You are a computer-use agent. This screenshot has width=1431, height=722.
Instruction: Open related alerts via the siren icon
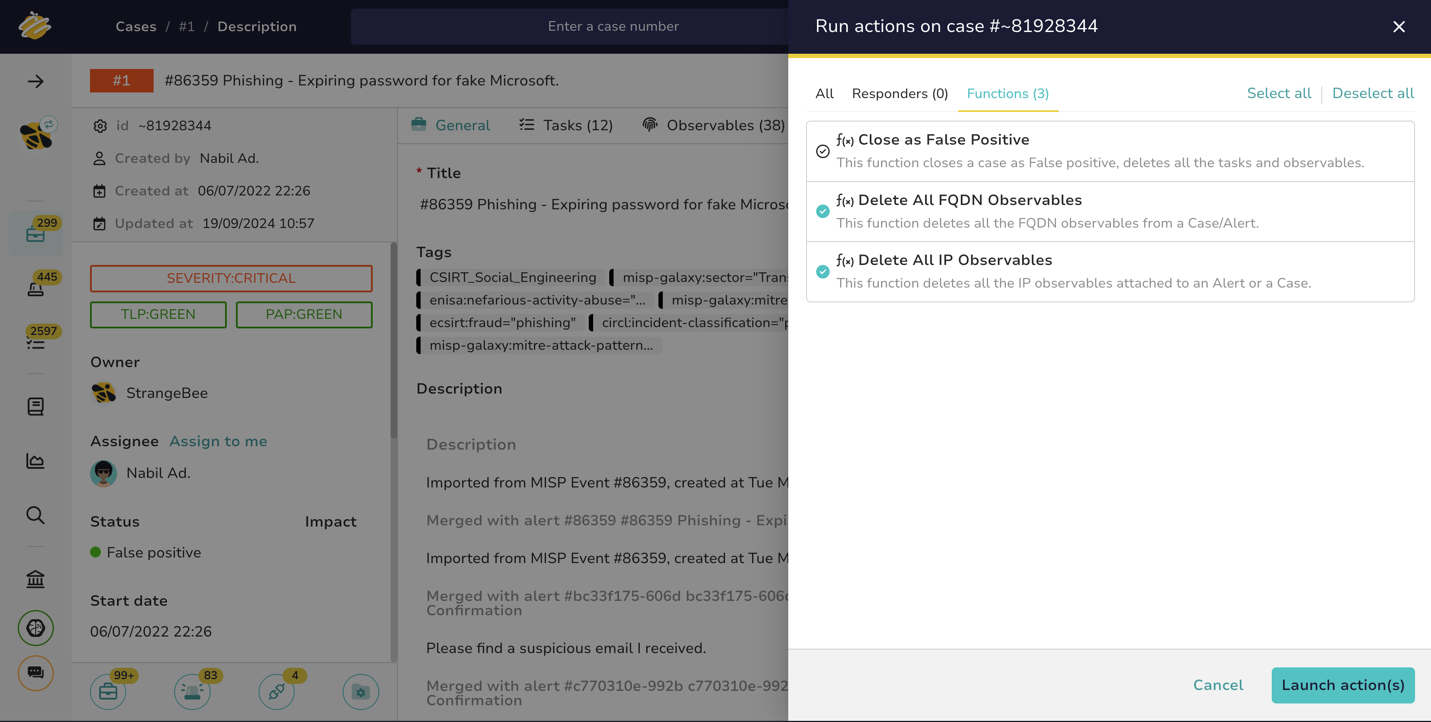192,691
